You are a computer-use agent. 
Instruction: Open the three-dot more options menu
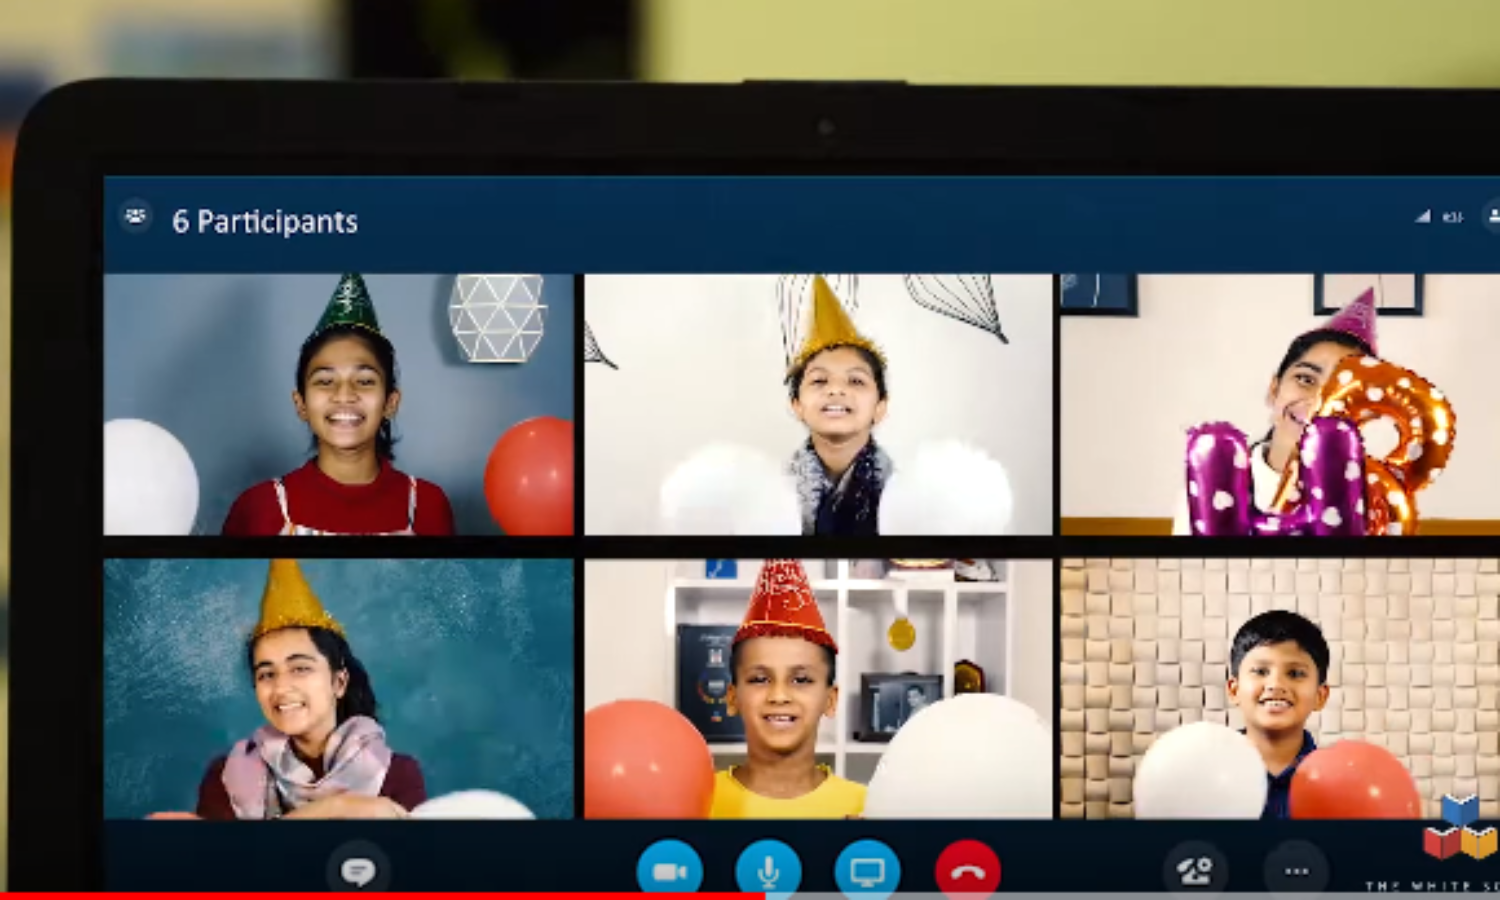tap(1296, 871)
